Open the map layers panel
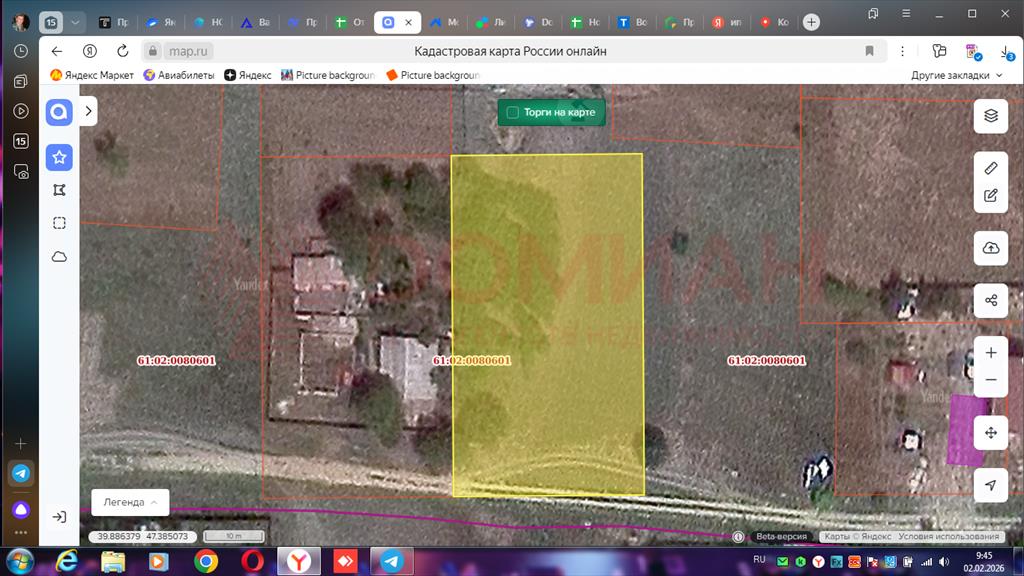This screenshot has width=1024, height=576. click(990, 115)
